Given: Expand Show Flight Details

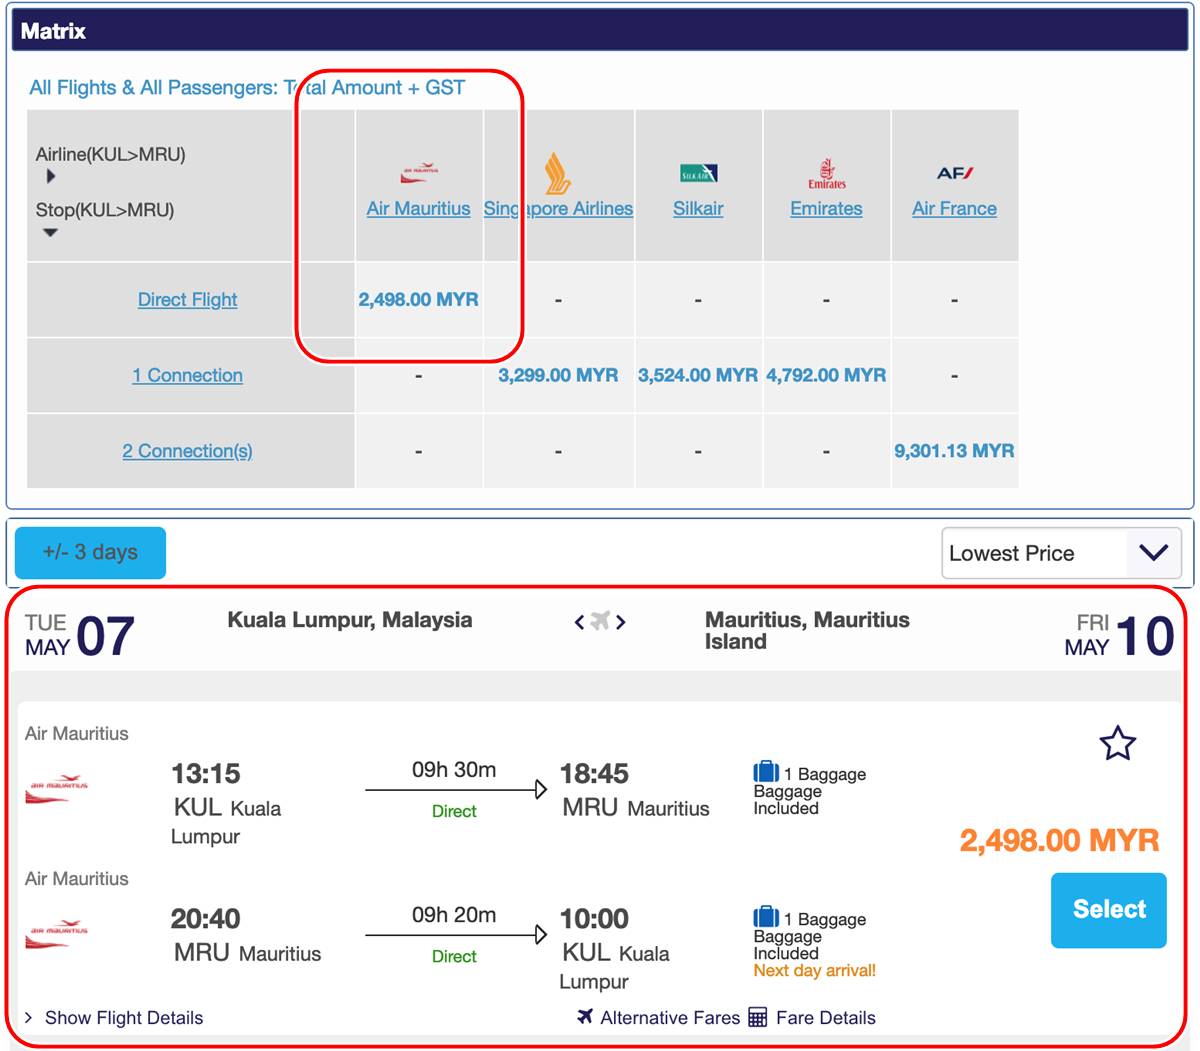Looking at the screenshot, I should tap(114, 1018).
